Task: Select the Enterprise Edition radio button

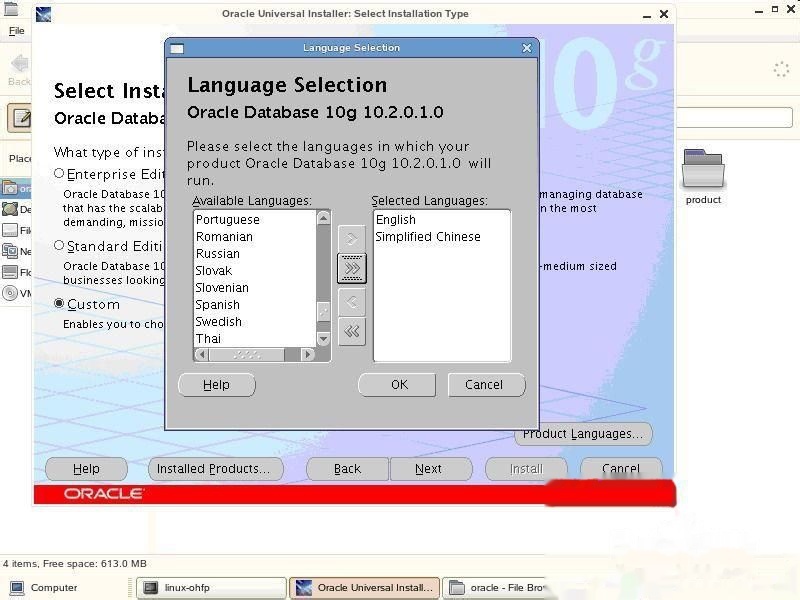Action: (x=59, y=174)
